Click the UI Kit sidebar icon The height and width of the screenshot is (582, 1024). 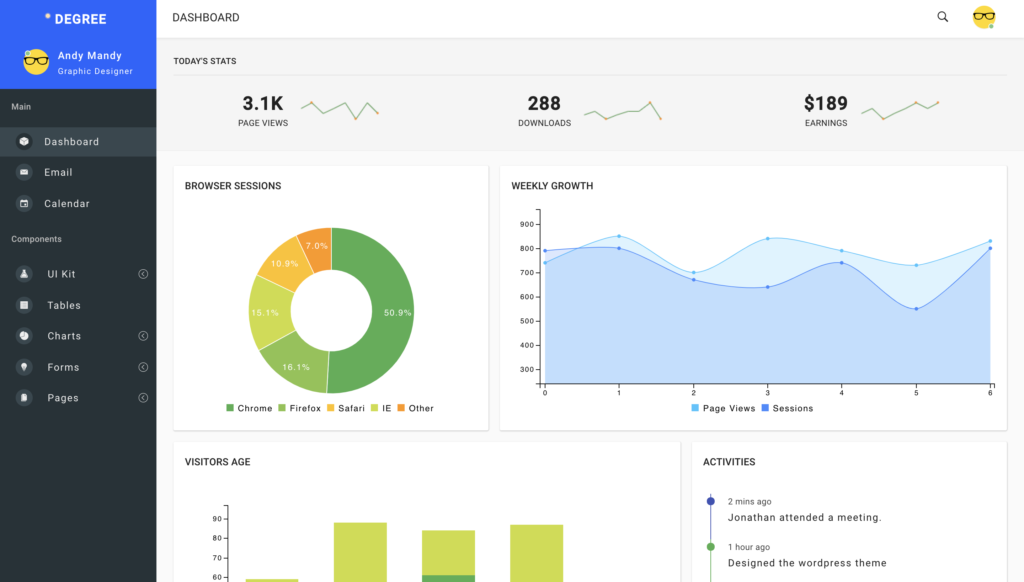(x=24, y=274)
